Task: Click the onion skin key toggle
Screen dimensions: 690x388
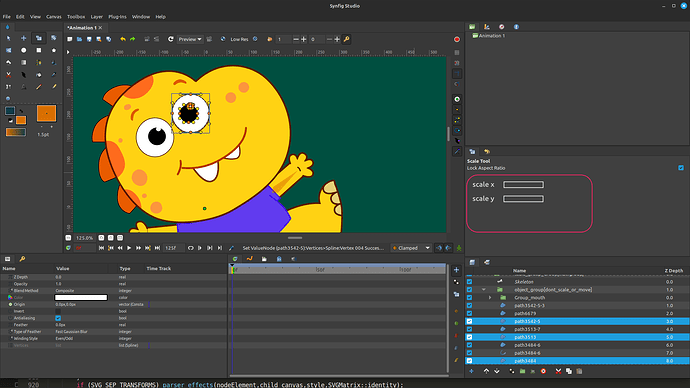Action: (346, 39)
